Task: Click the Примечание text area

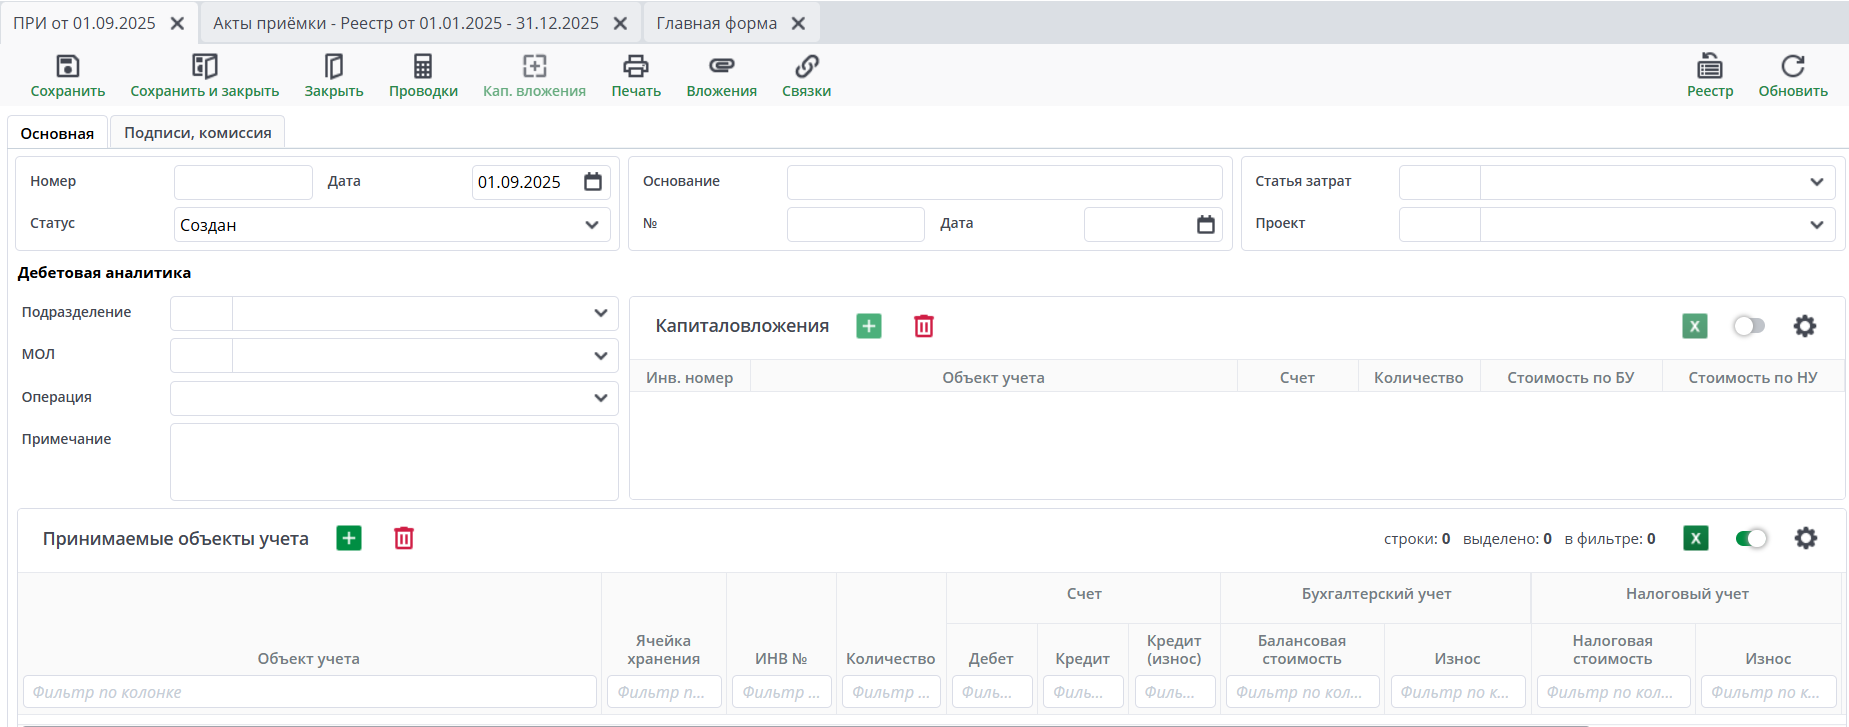Action: tap(394, 462)
